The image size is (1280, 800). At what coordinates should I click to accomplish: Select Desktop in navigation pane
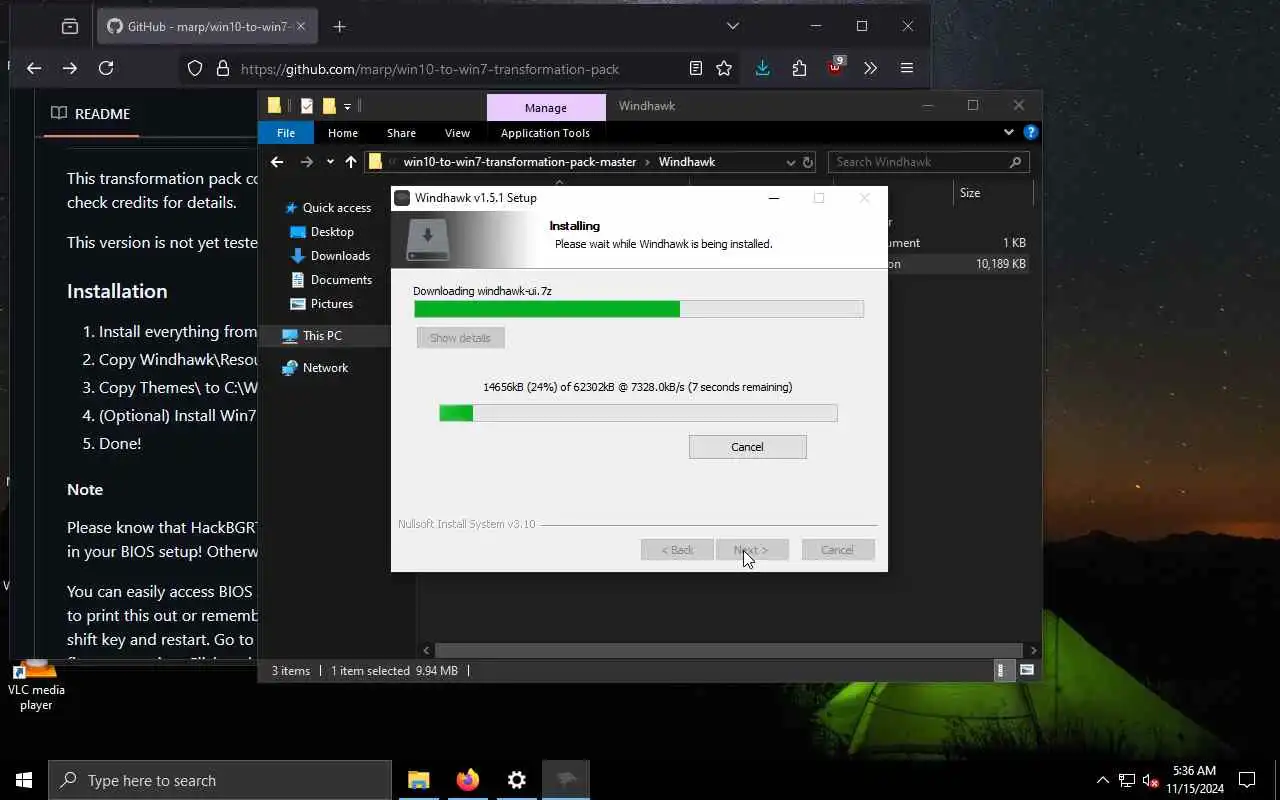click(331, 232)
